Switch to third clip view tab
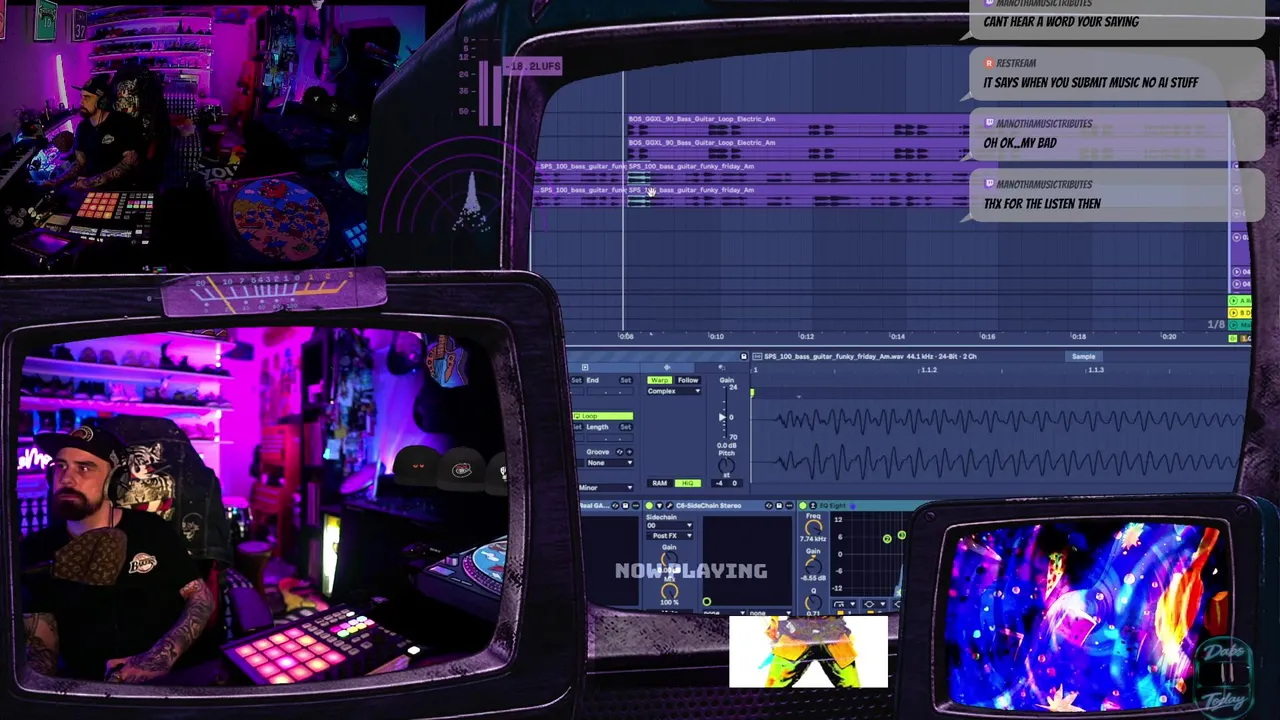Image resolution: width=1280 pixels, height=720 pixels. tap(721, 367)
